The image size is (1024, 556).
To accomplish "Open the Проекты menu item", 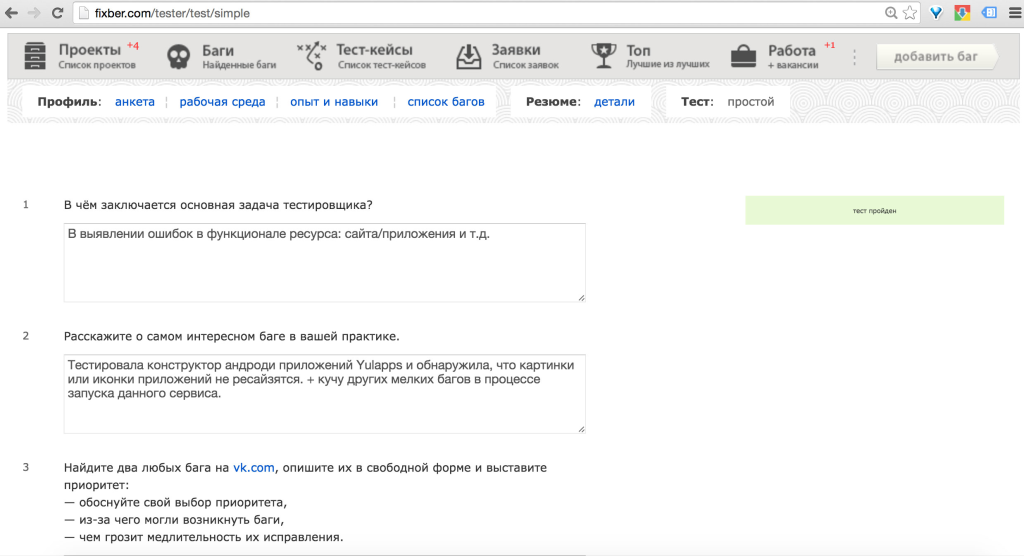I will point(89,50).
